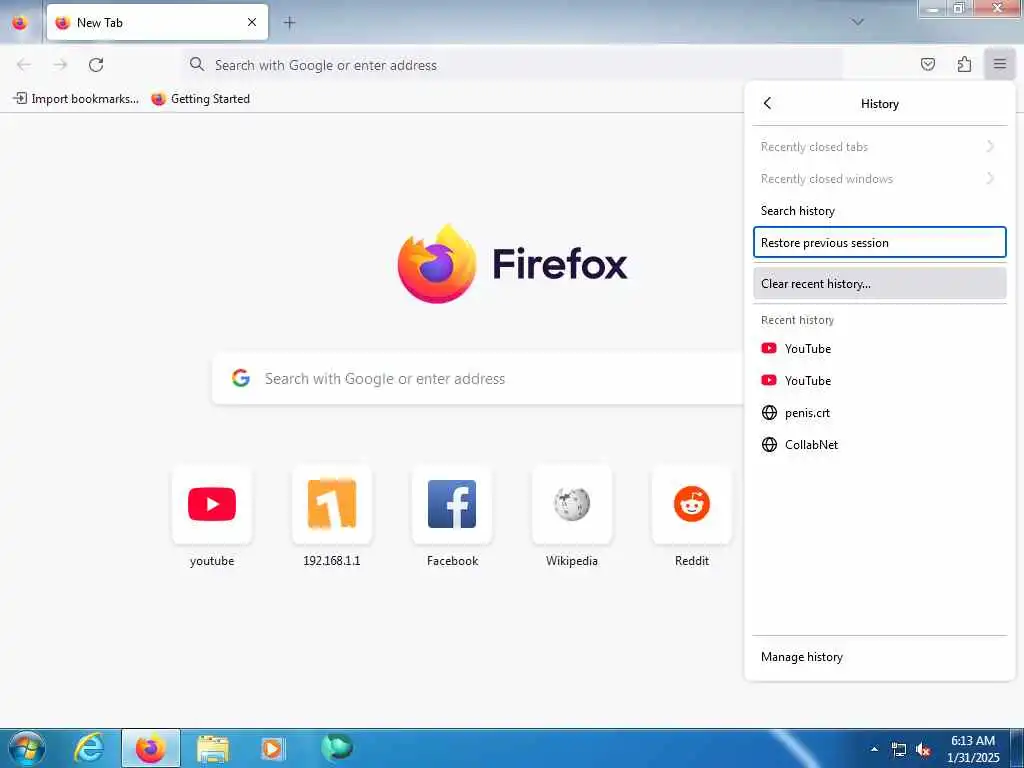The height and width of the screenshot is (768, 1024).
Task: Open Windows Explorer from taskbar
Action: tap(213, 749)
